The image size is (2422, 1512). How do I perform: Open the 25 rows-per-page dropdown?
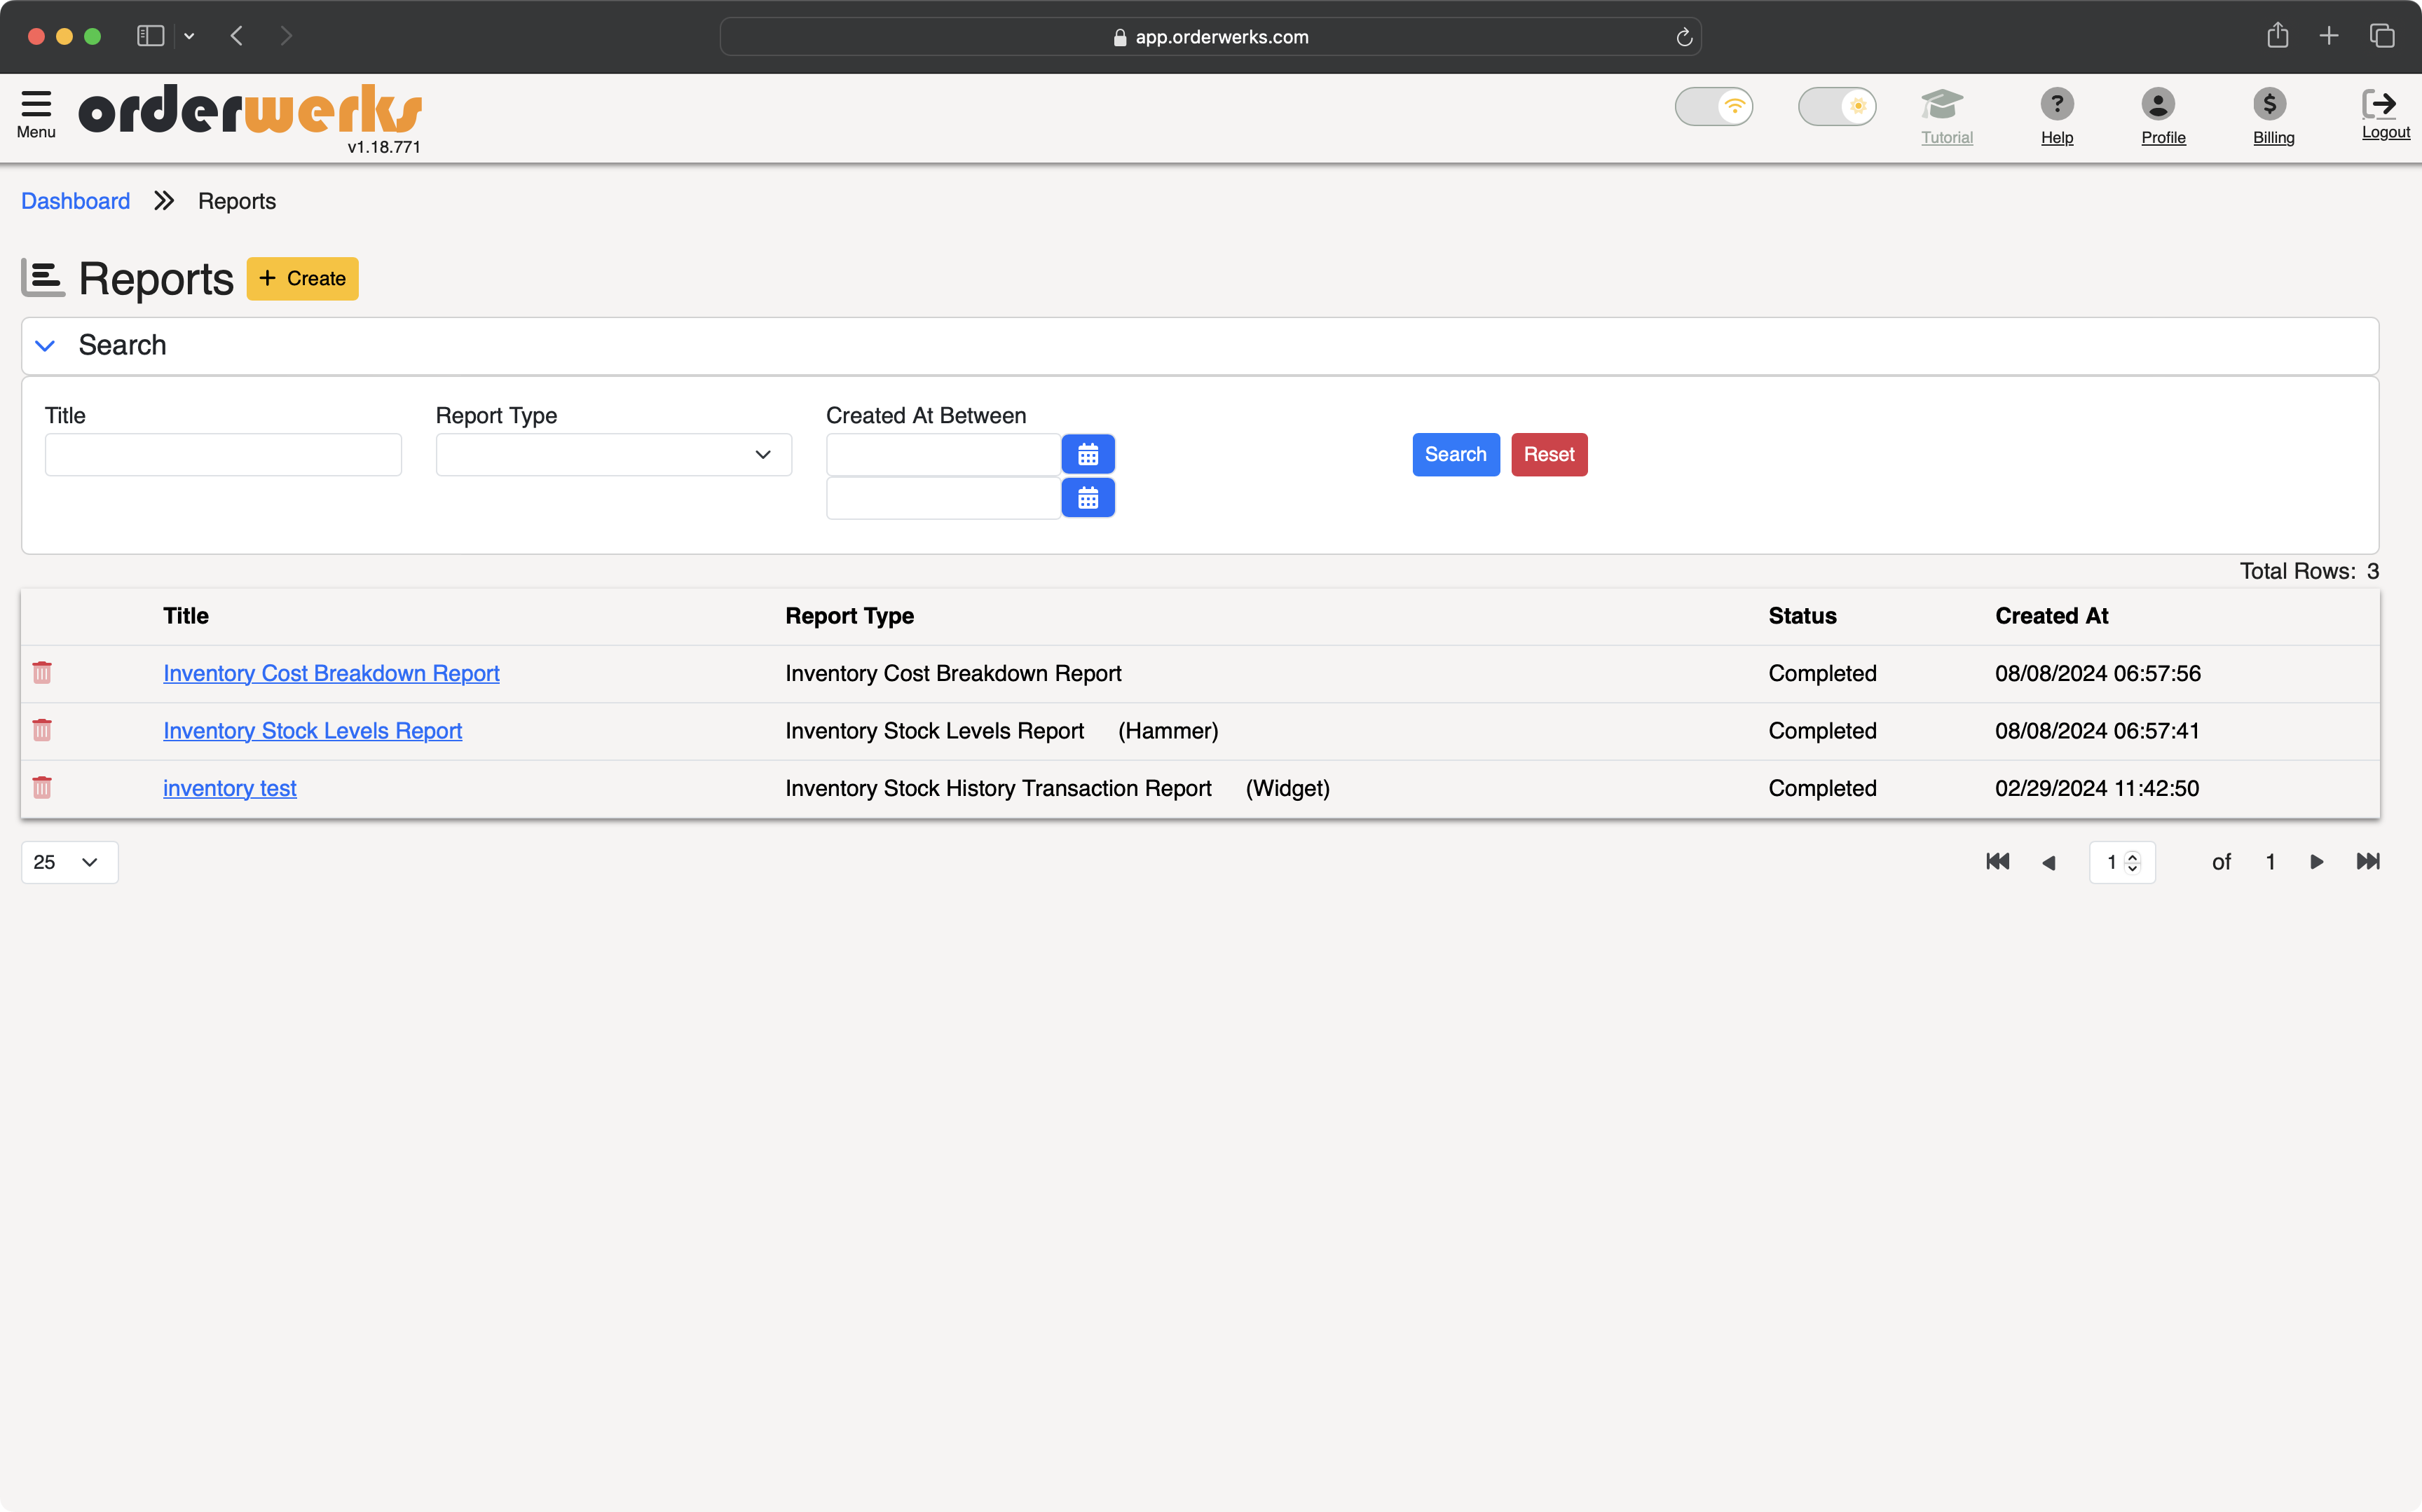tap(69, 863)
